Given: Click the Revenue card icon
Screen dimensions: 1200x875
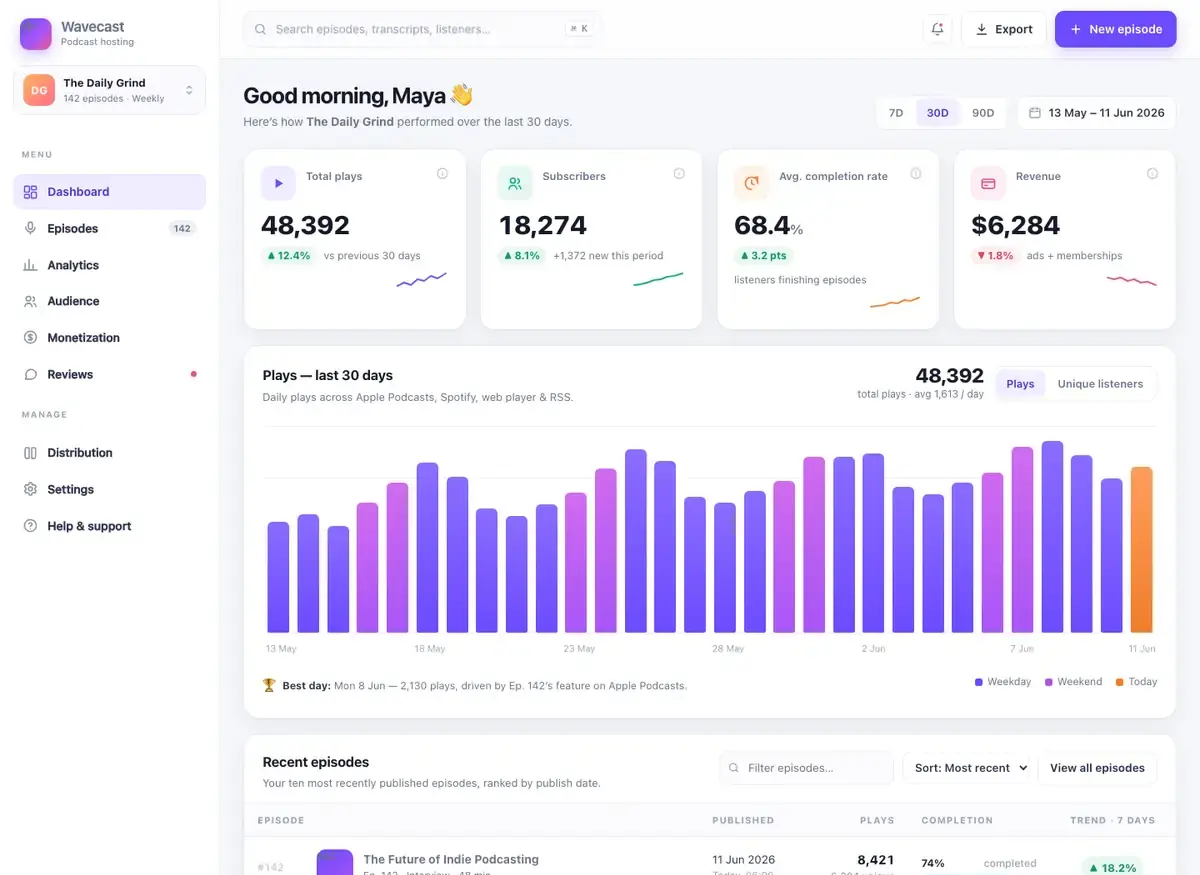Looking at the screenshot, I should tap(988, 183).
